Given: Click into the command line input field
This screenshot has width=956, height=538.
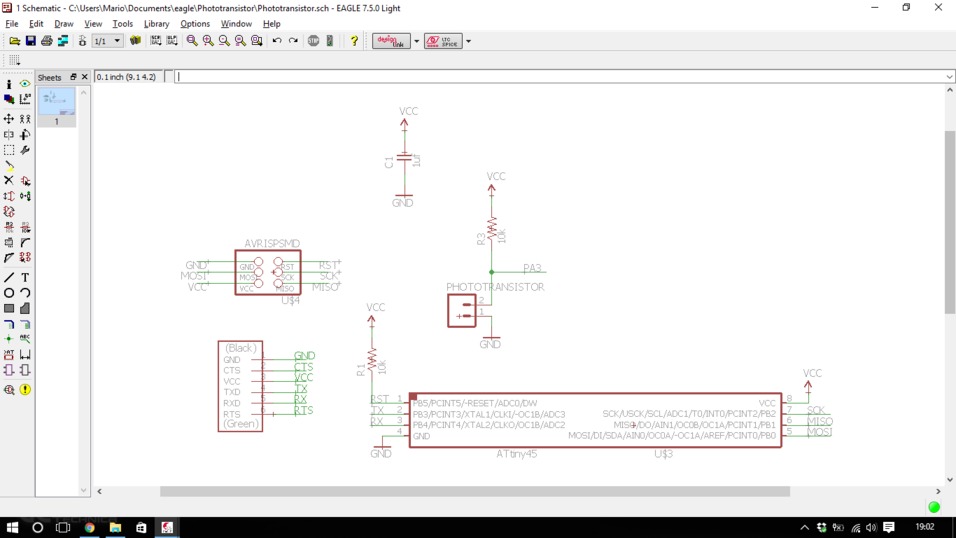Looking at the screenshot, I should coord(559,77).
